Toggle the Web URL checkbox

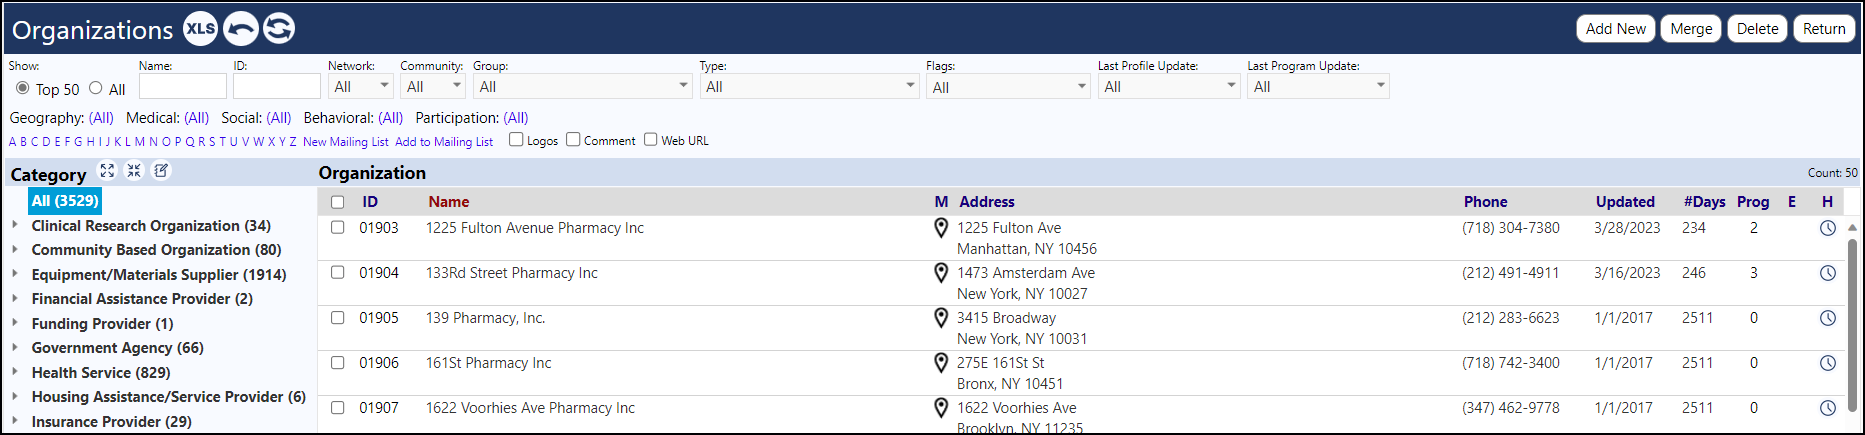(651, 139)
